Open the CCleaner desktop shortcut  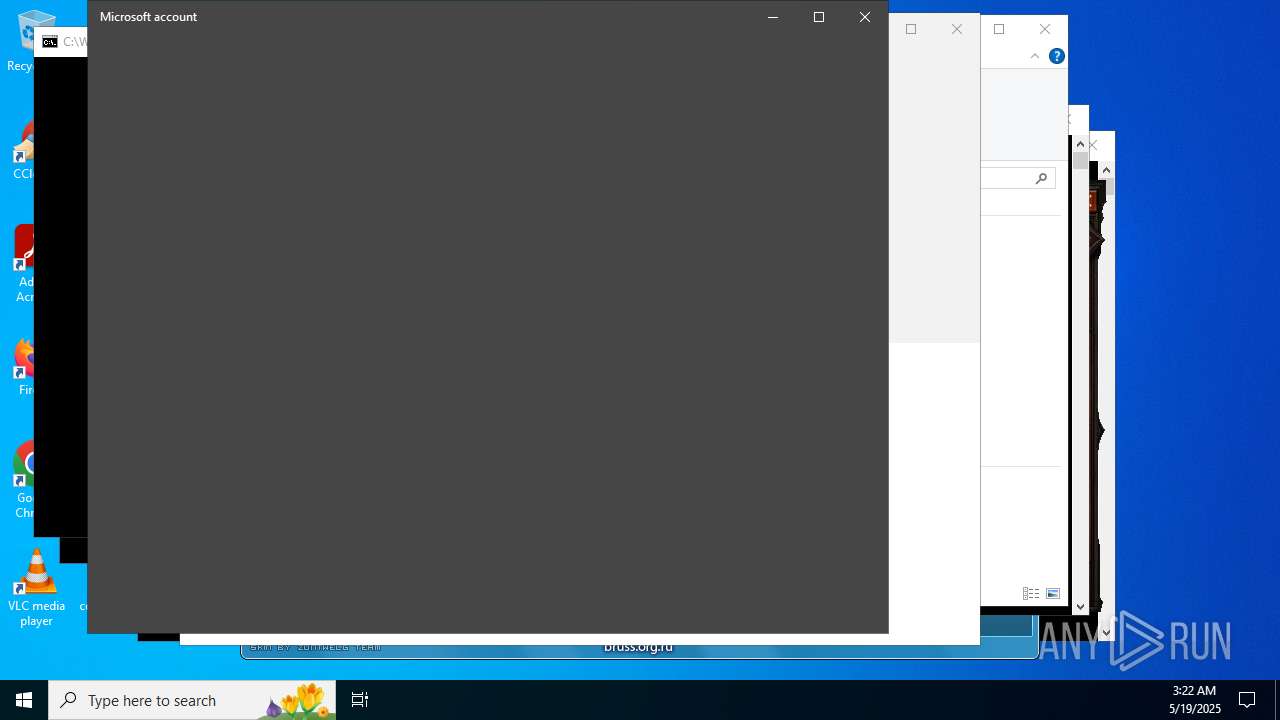[24, 150]
